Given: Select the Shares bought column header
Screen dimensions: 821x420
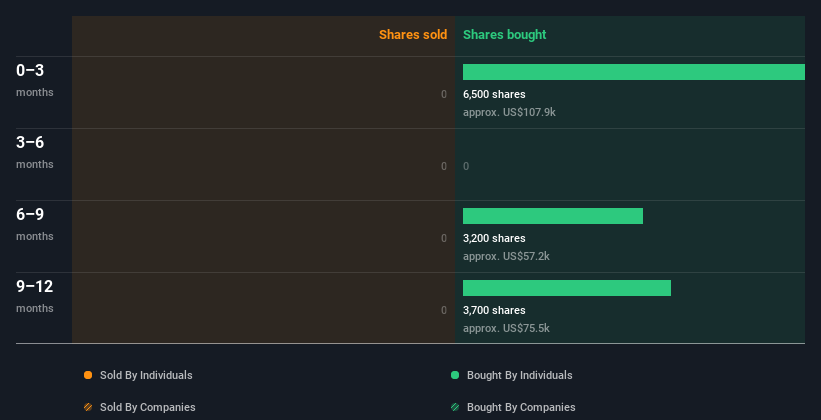Looking at the screenshot, I should tap(505, 35).
